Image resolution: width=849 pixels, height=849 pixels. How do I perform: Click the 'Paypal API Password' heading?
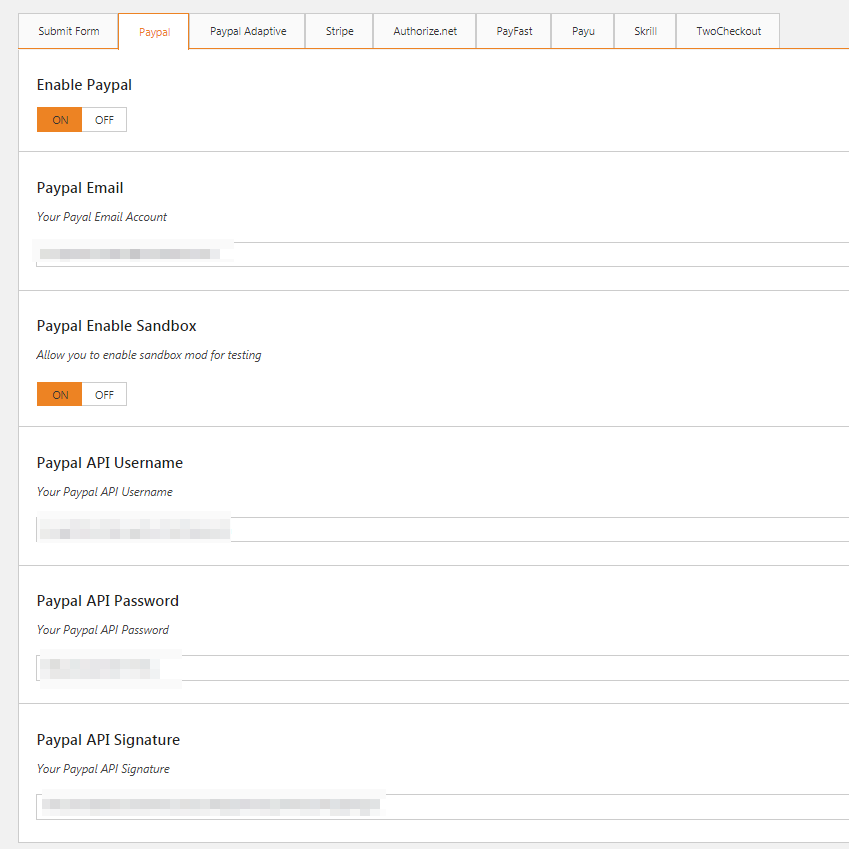(108, 601)
